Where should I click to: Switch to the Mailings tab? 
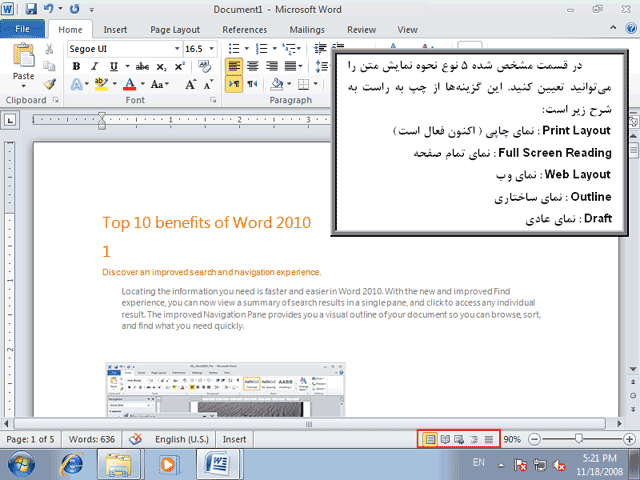click(x=307, y=29)
